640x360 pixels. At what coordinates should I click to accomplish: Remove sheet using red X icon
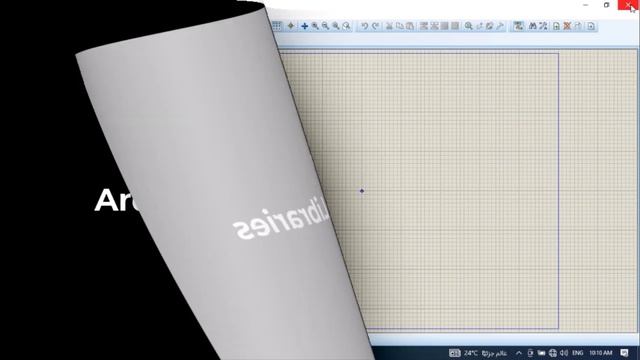click(x=567, y=26)
